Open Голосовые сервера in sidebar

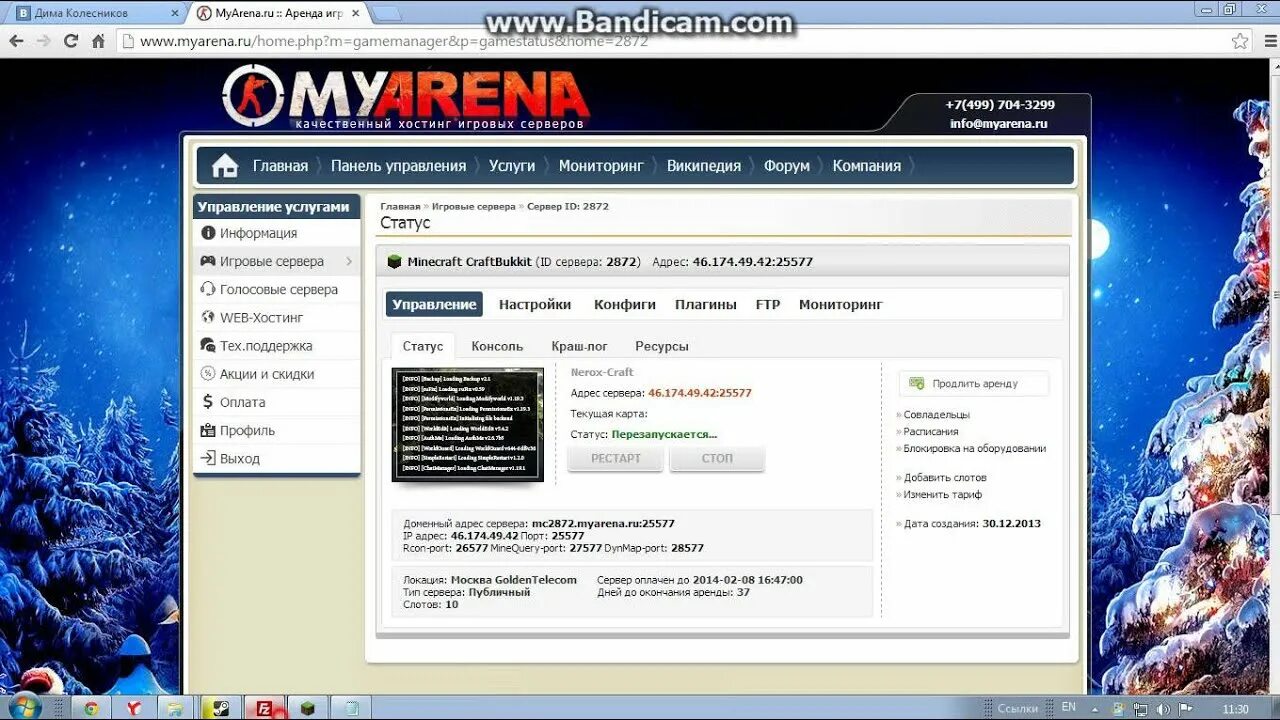(279, 289)
